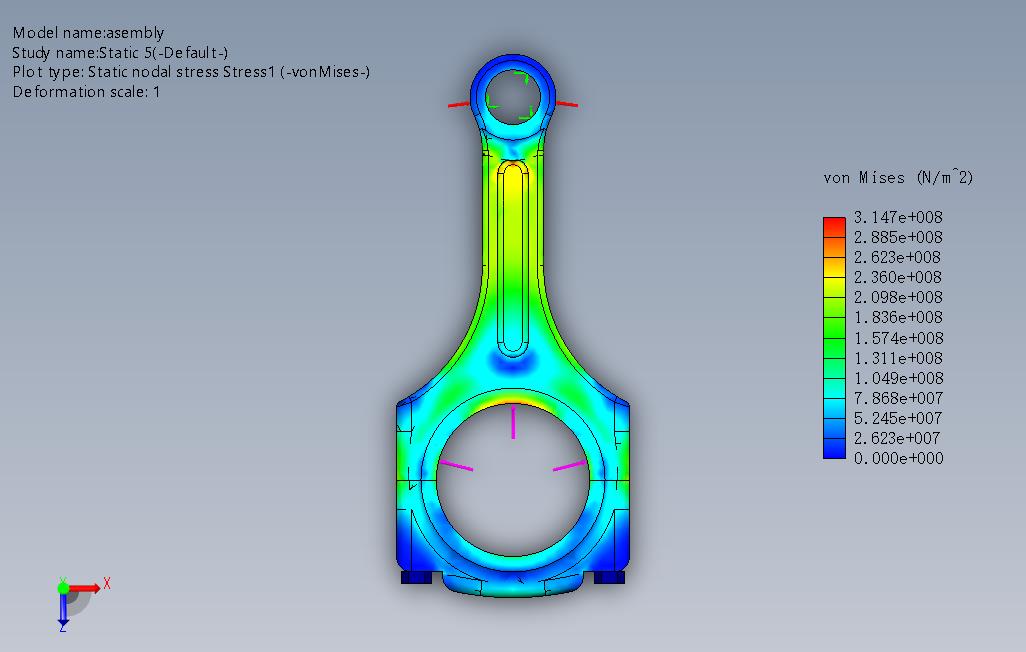
Task: Click the right diagonal magenta load arrow
Action: 570,466
